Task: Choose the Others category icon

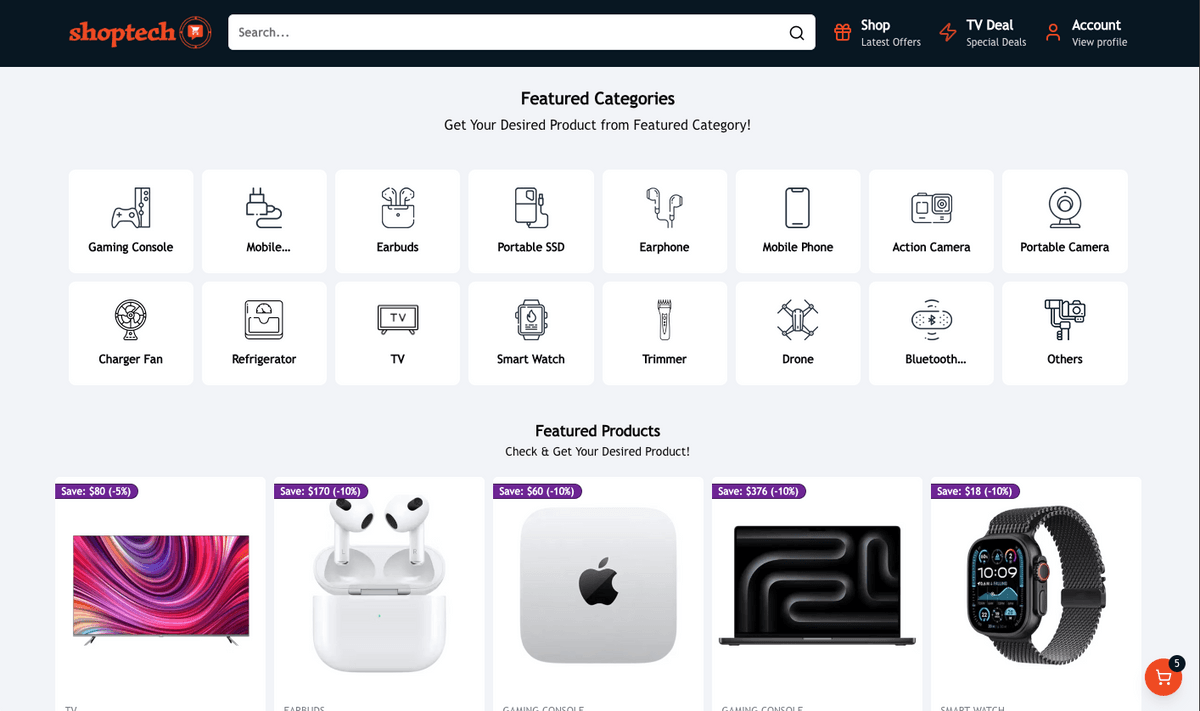Action: click(1065, 320)
